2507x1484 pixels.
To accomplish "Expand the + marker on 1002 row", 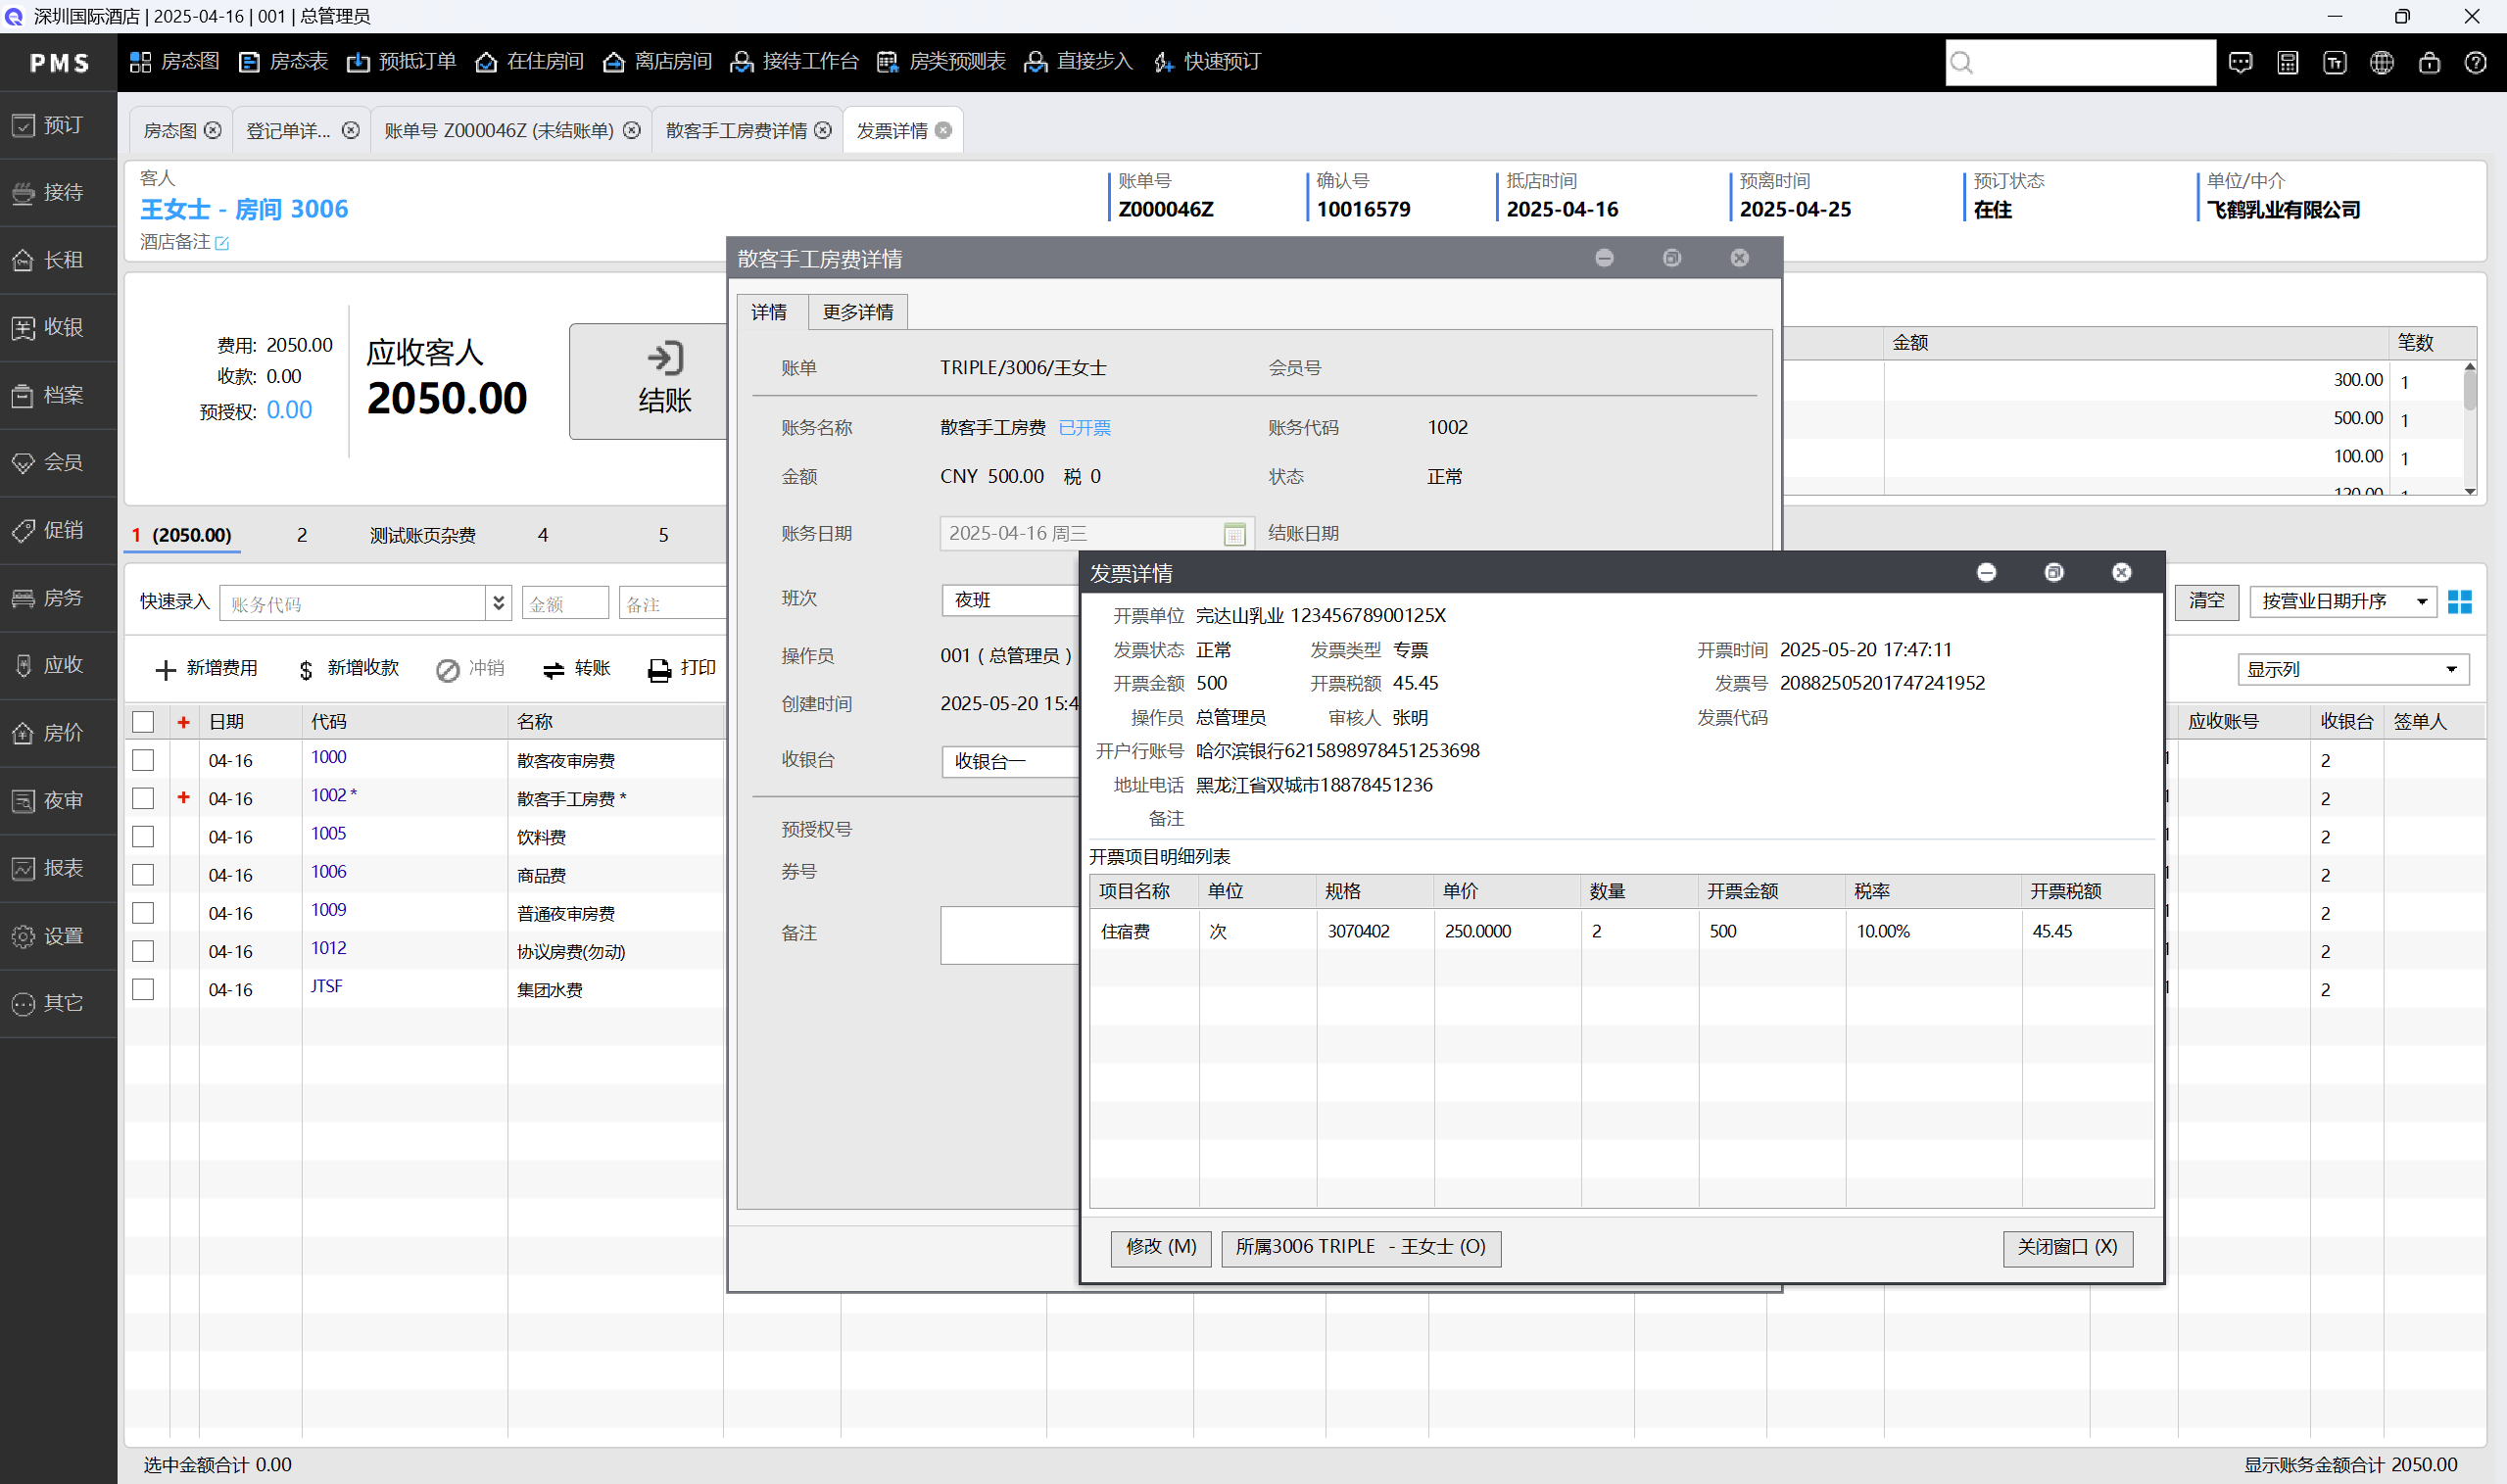I will click(x=183, y=797).
